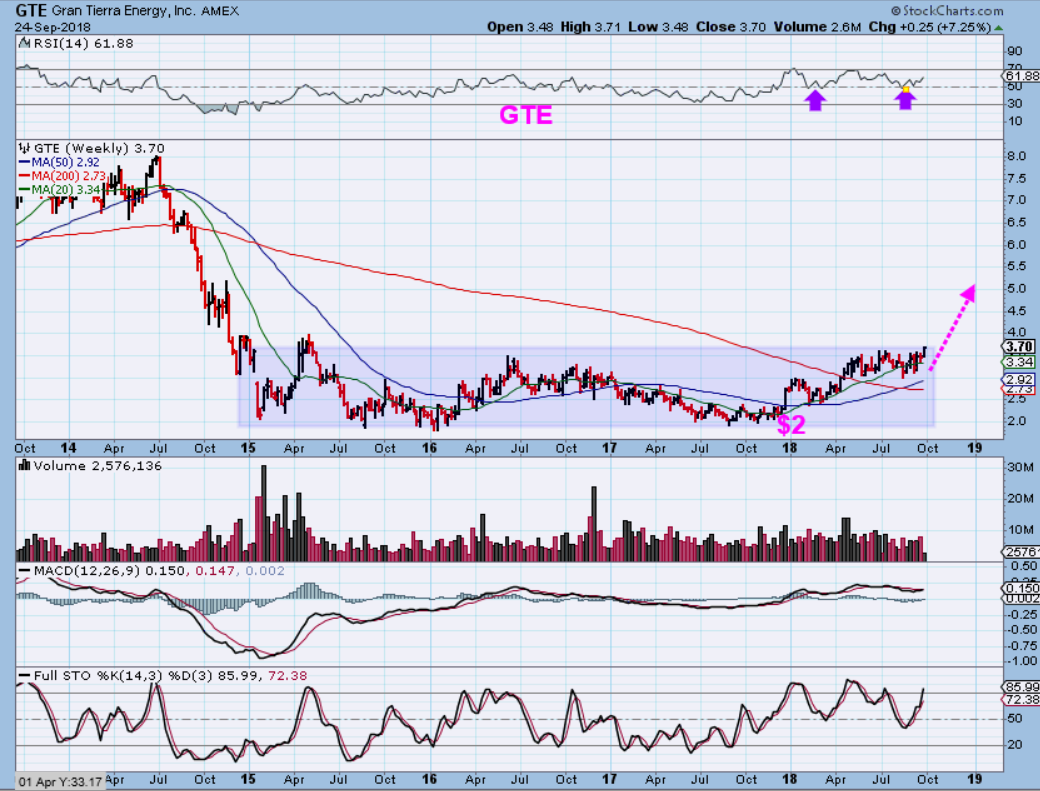Viewport: 1040px width, 791px height.
Task: Click the 5.0 price axis label
Action: coord(1017,288)
